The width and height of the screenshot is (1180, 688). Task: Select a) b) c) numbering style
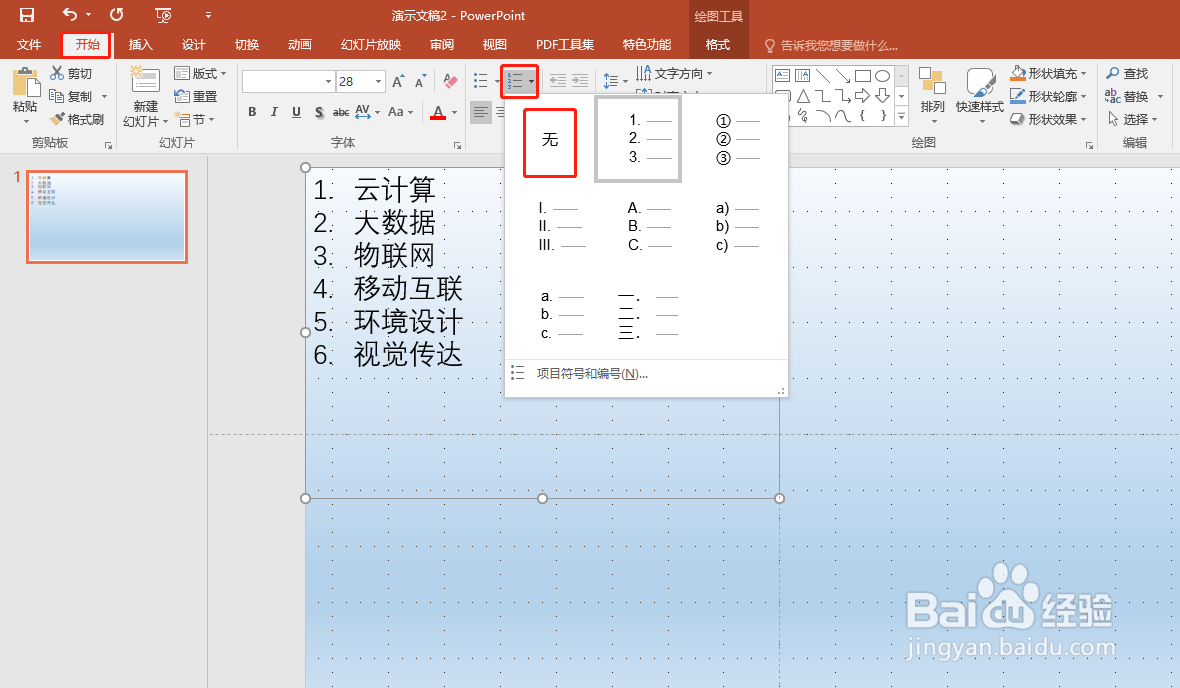click(738, 227)
